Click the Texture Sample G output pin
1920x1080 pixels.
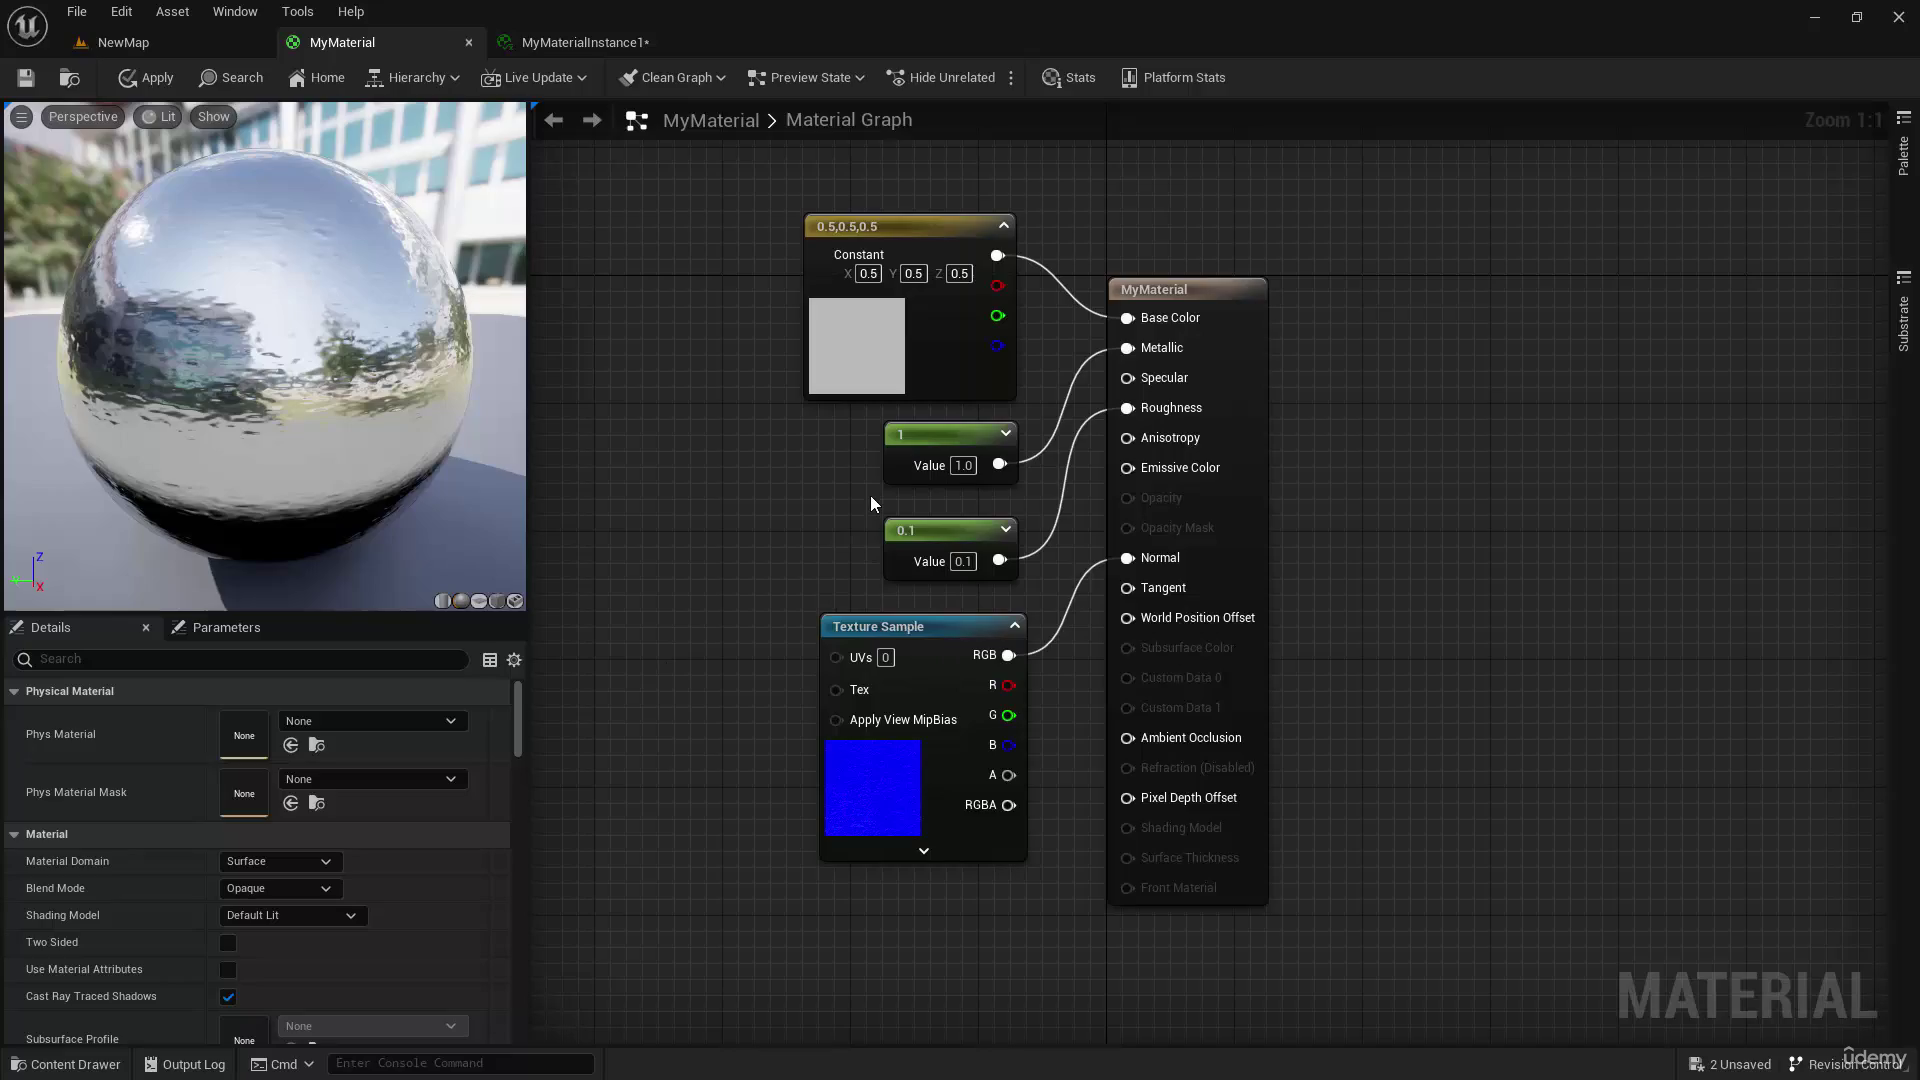point(1009,716)
